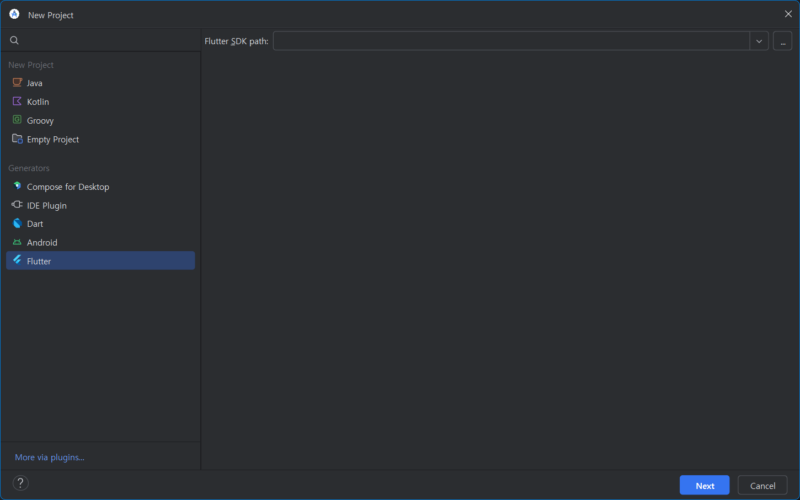Click the Compose for Desktop icon
This screenshot has width=800, height=500.
pyautogui.click(x=17, y=186)
